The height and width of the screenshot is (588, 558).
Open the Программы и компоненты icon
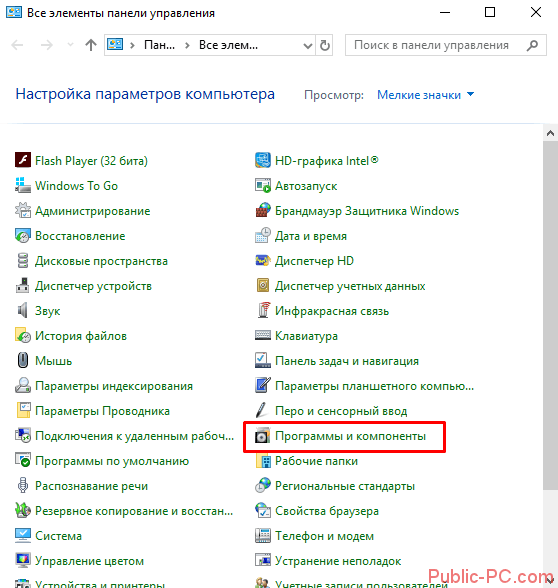tap(263, 436)
